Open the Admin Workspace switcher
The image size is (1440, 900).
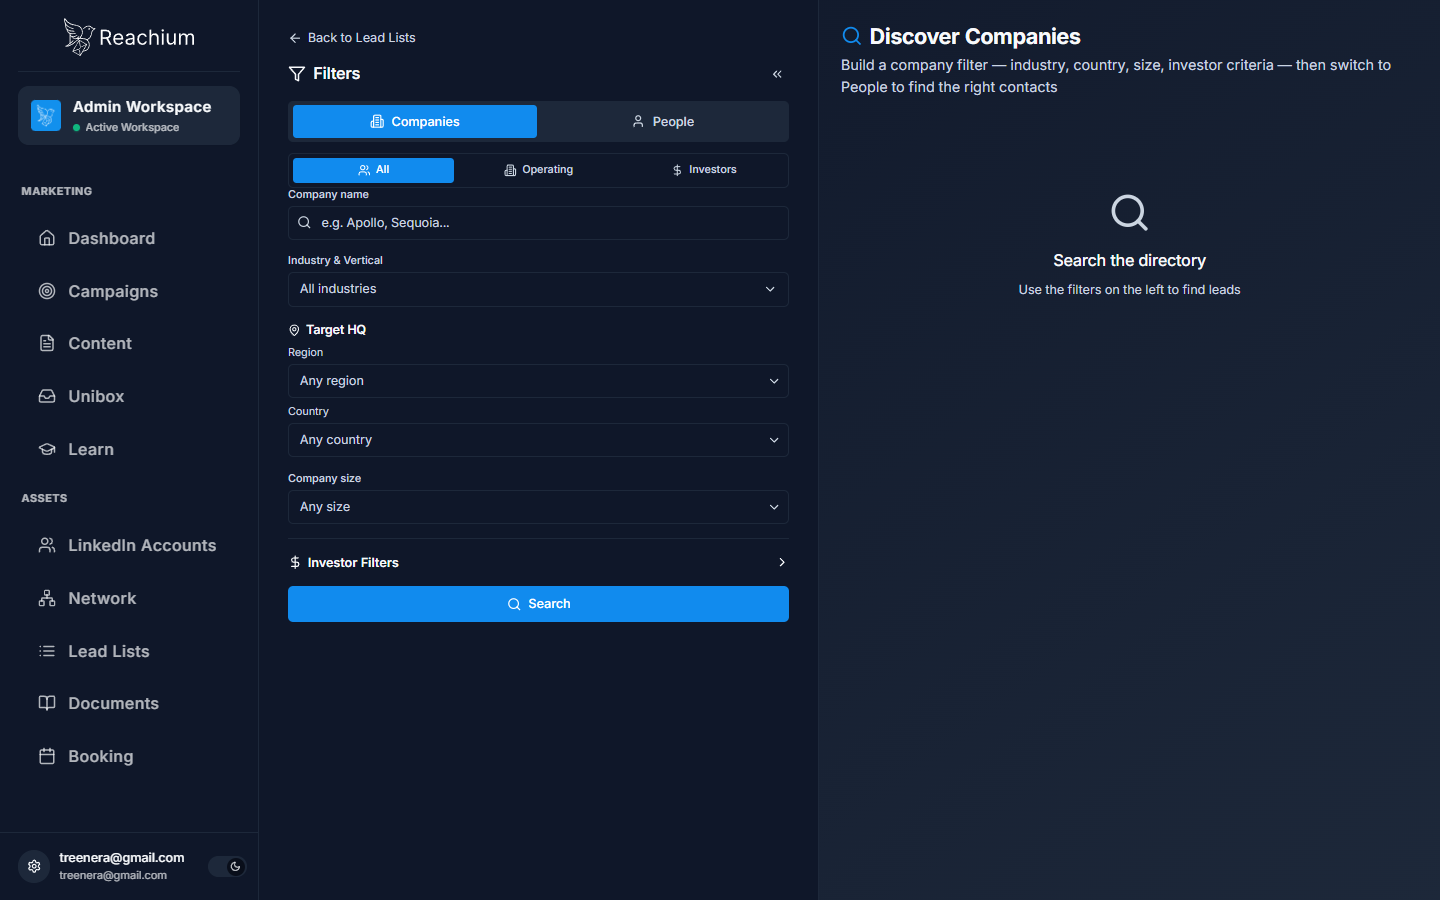[x=129, y=115]
